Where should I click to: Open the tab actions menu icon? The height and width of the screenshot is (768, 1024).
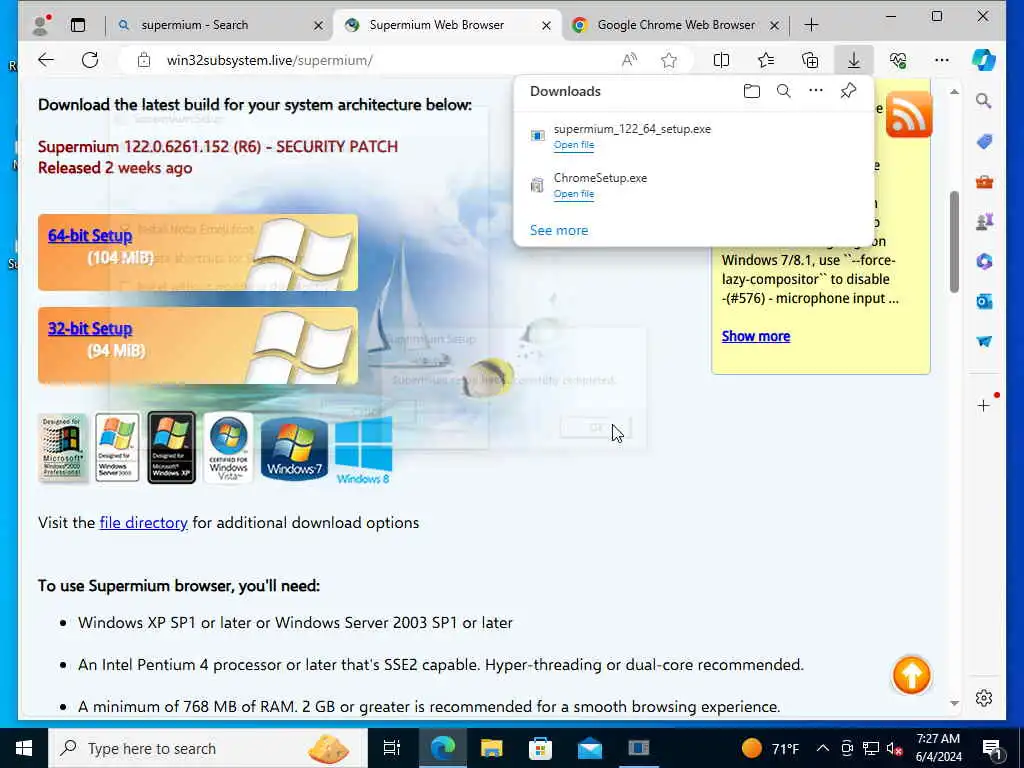tap(78, 25)
